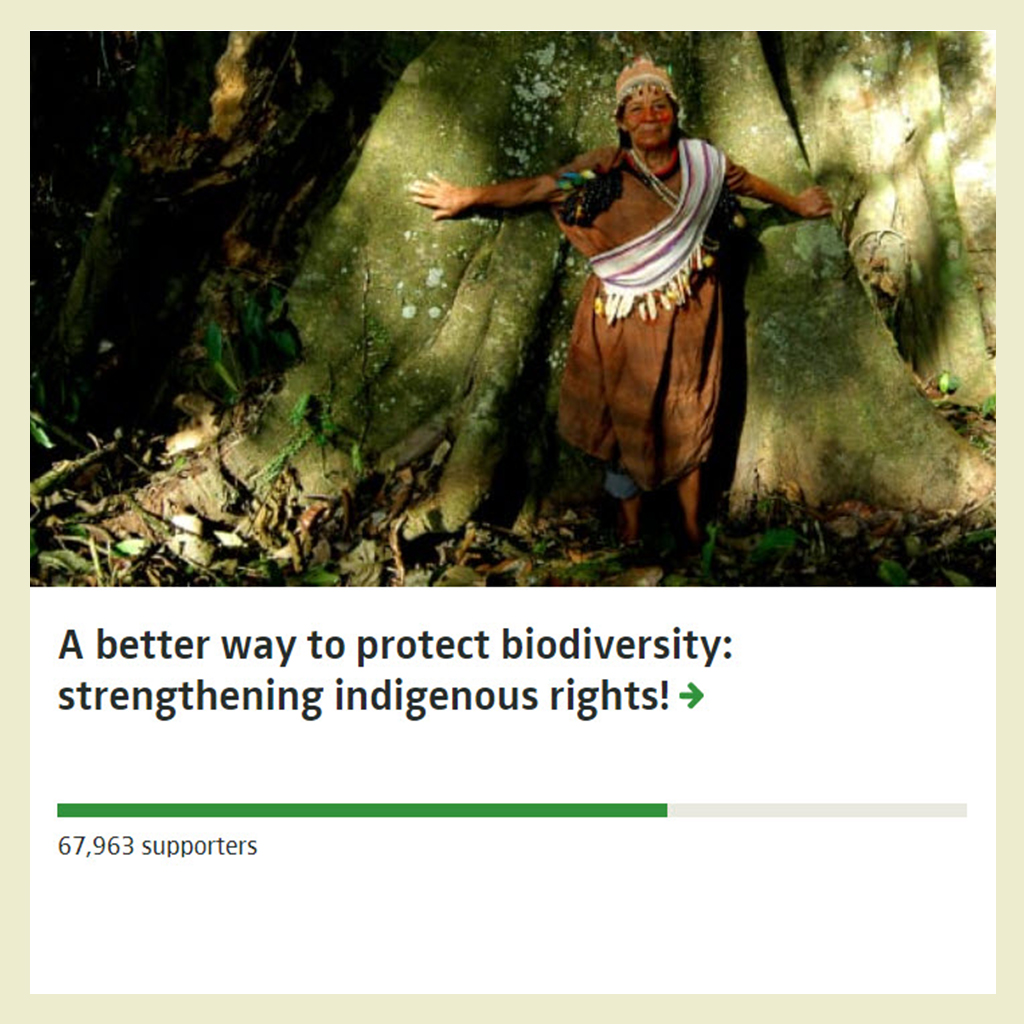Click "strengthening indigenous rights!" headline text
The height and width of the screenshot is (1024, 1024).
(363, 697)
